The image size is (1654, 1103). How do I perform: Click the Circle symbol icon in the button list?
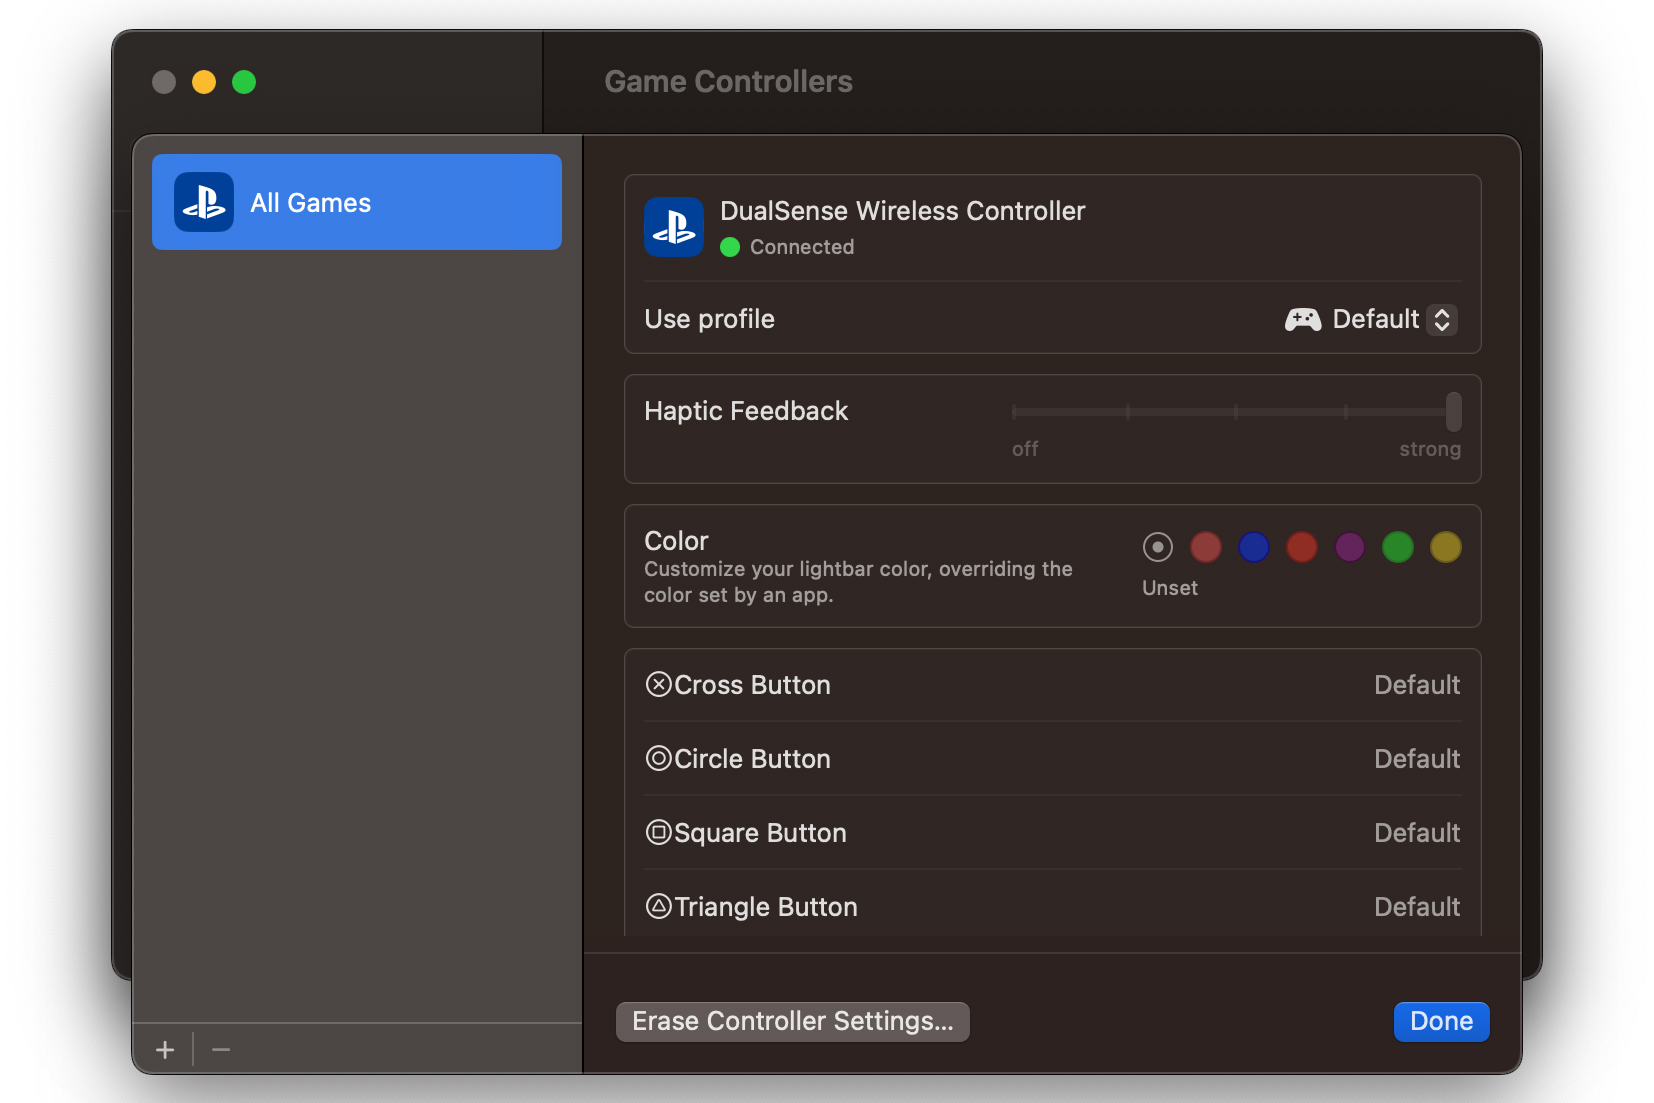click(x=659, y=758)
